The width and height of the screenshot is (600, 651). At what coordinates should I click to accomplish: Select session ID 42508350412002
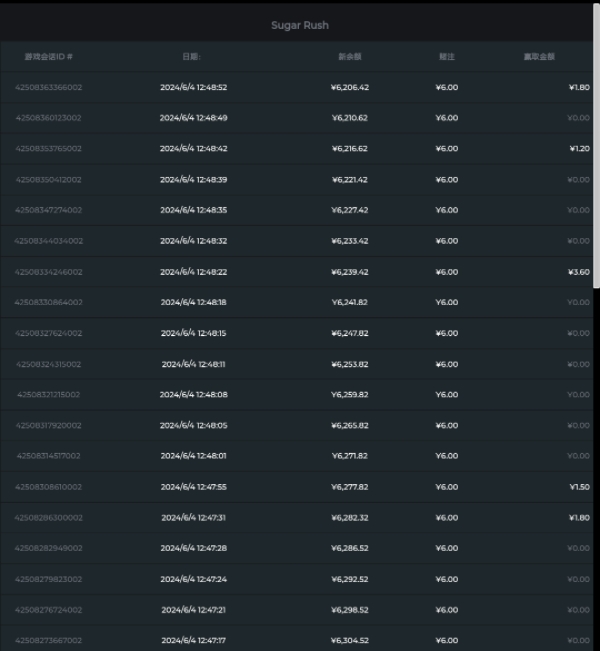(48, 180)
